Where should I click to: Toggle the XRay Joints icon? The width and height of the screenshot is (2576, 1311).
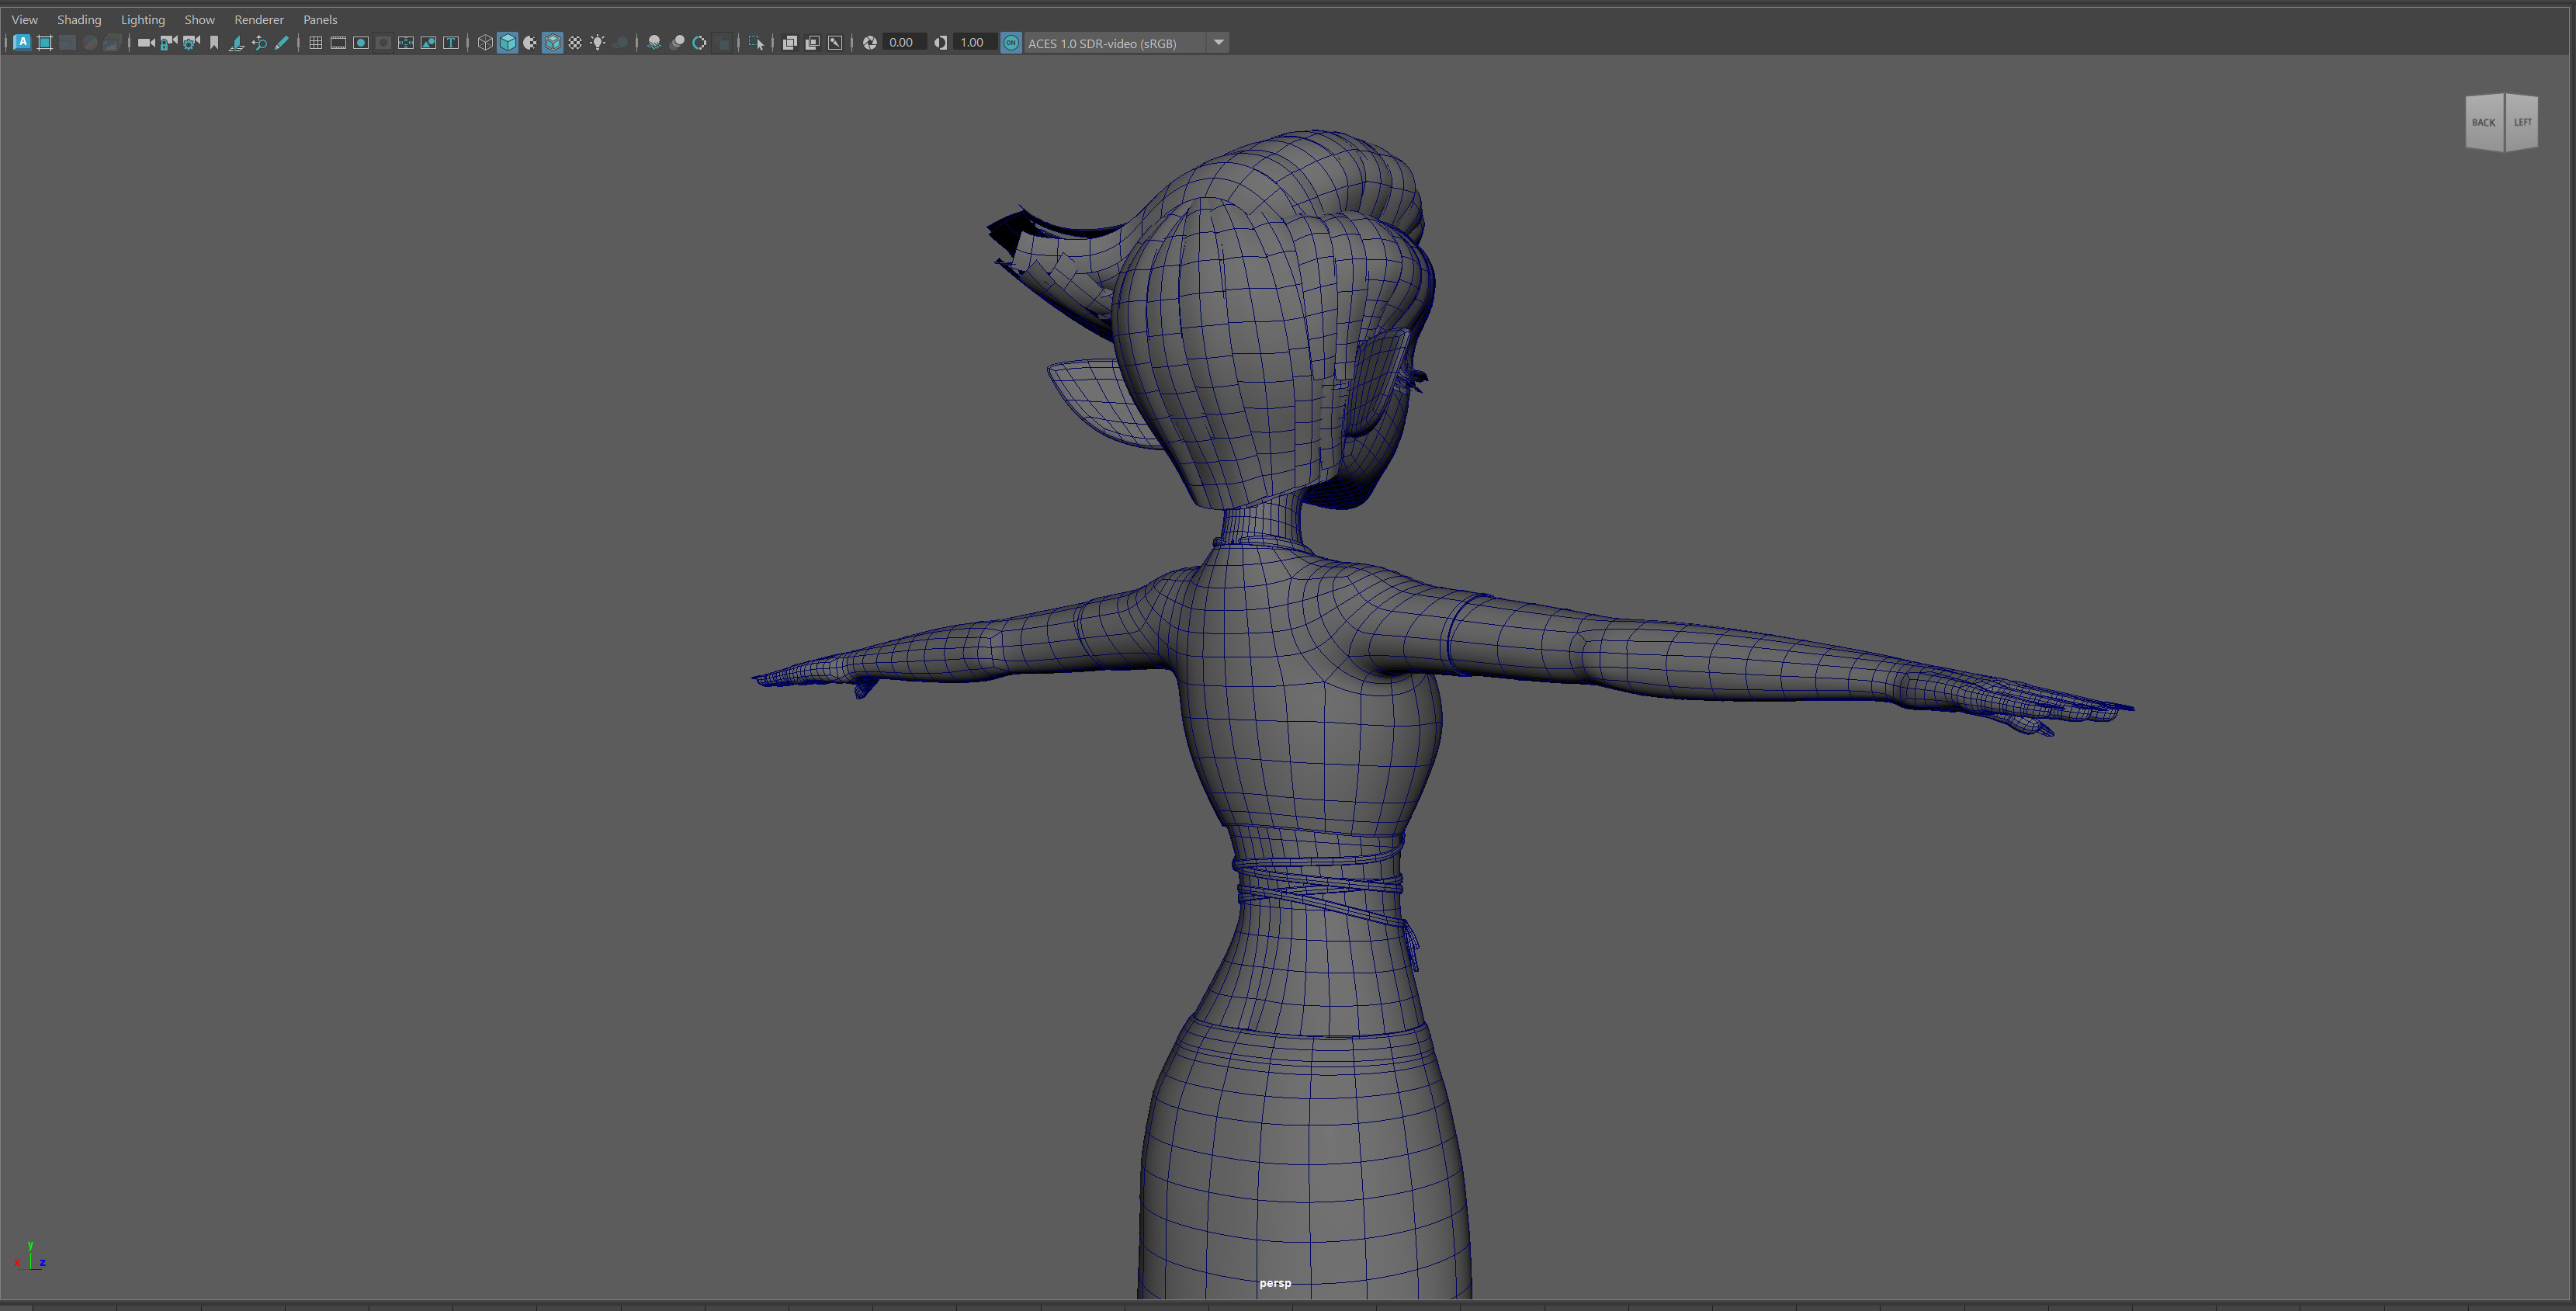point(835,43)
